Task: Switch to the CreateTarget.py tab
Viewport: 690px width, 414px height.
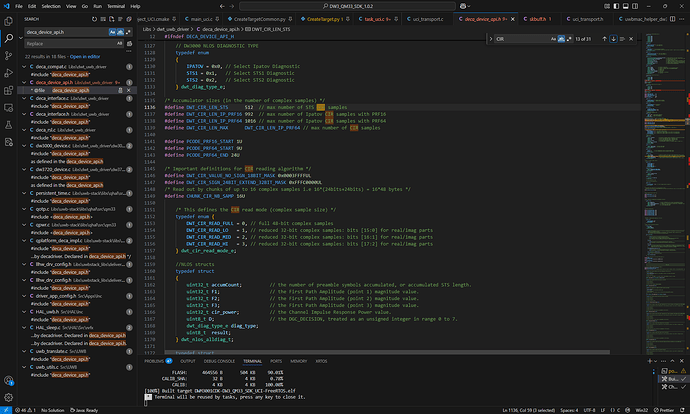Action: [x=325, y=19]
